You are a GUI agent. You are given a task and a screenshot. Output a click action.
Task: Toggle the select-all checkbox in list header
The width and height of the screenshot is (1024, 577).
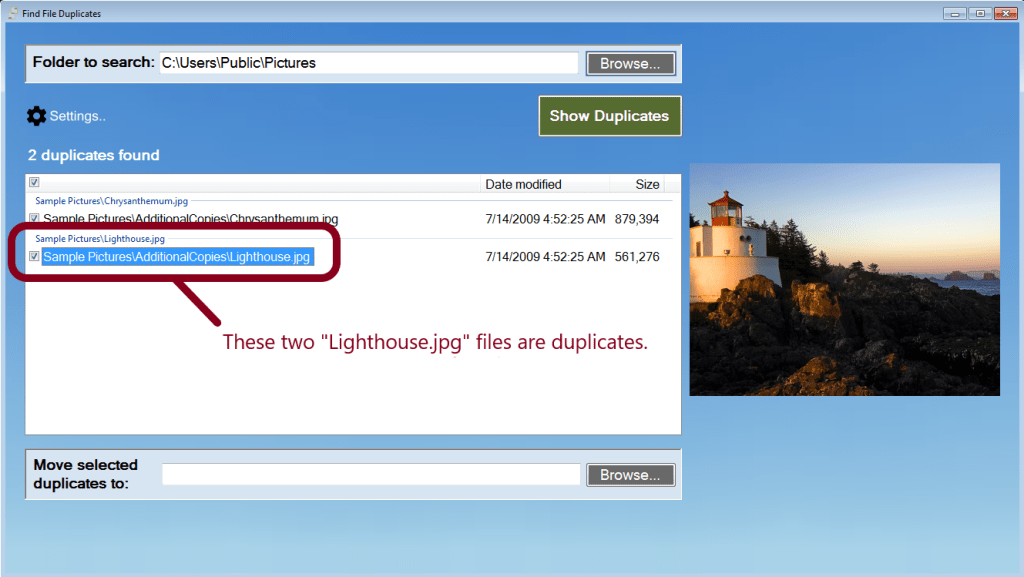[34, 183]
